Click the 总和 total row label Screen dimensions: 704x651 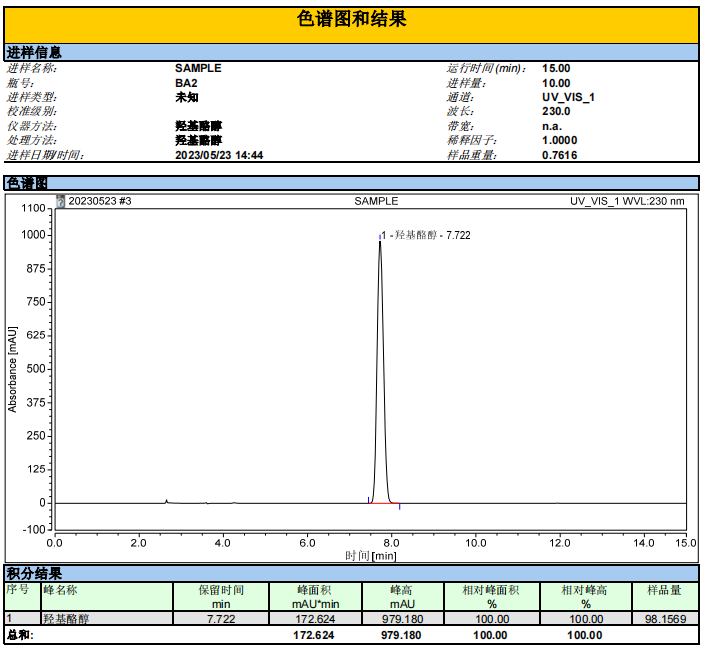[x=19, y=634]
